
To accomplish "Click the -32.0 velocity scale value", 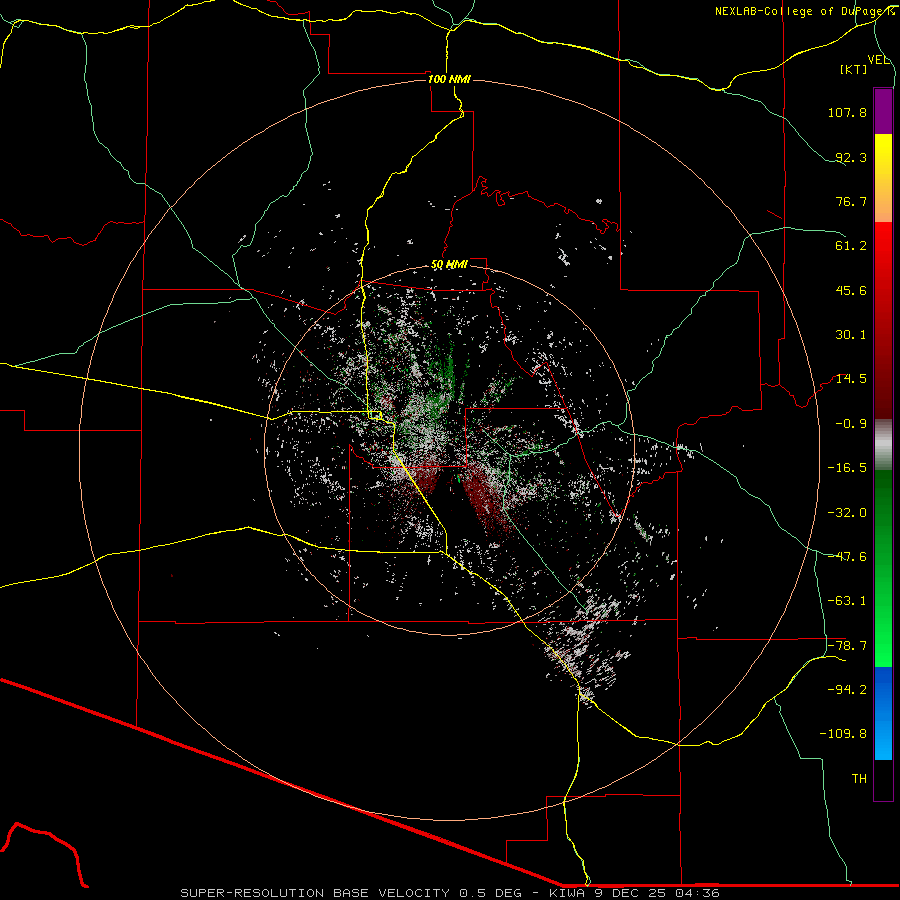I will (847, 513).
